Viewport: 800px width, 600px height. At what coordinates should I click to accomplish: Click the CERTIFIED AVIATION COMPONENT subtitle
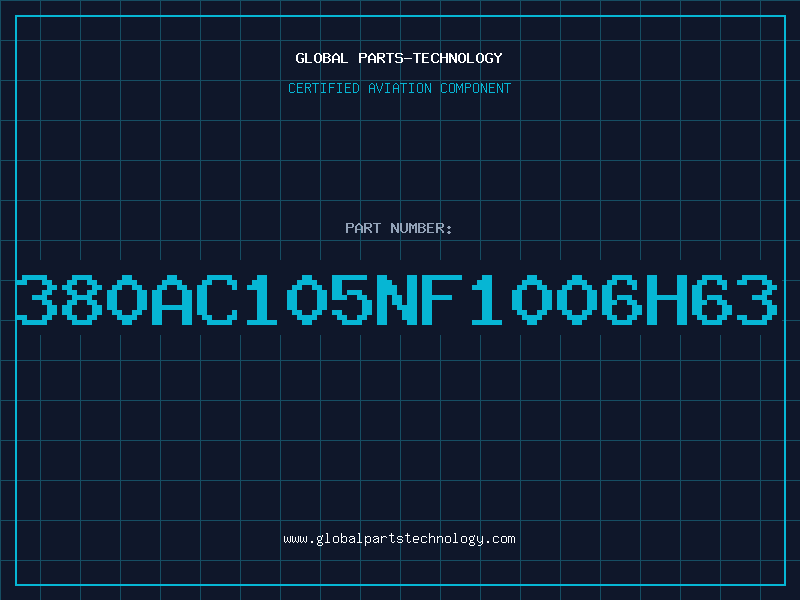click(x=399, y=88)
